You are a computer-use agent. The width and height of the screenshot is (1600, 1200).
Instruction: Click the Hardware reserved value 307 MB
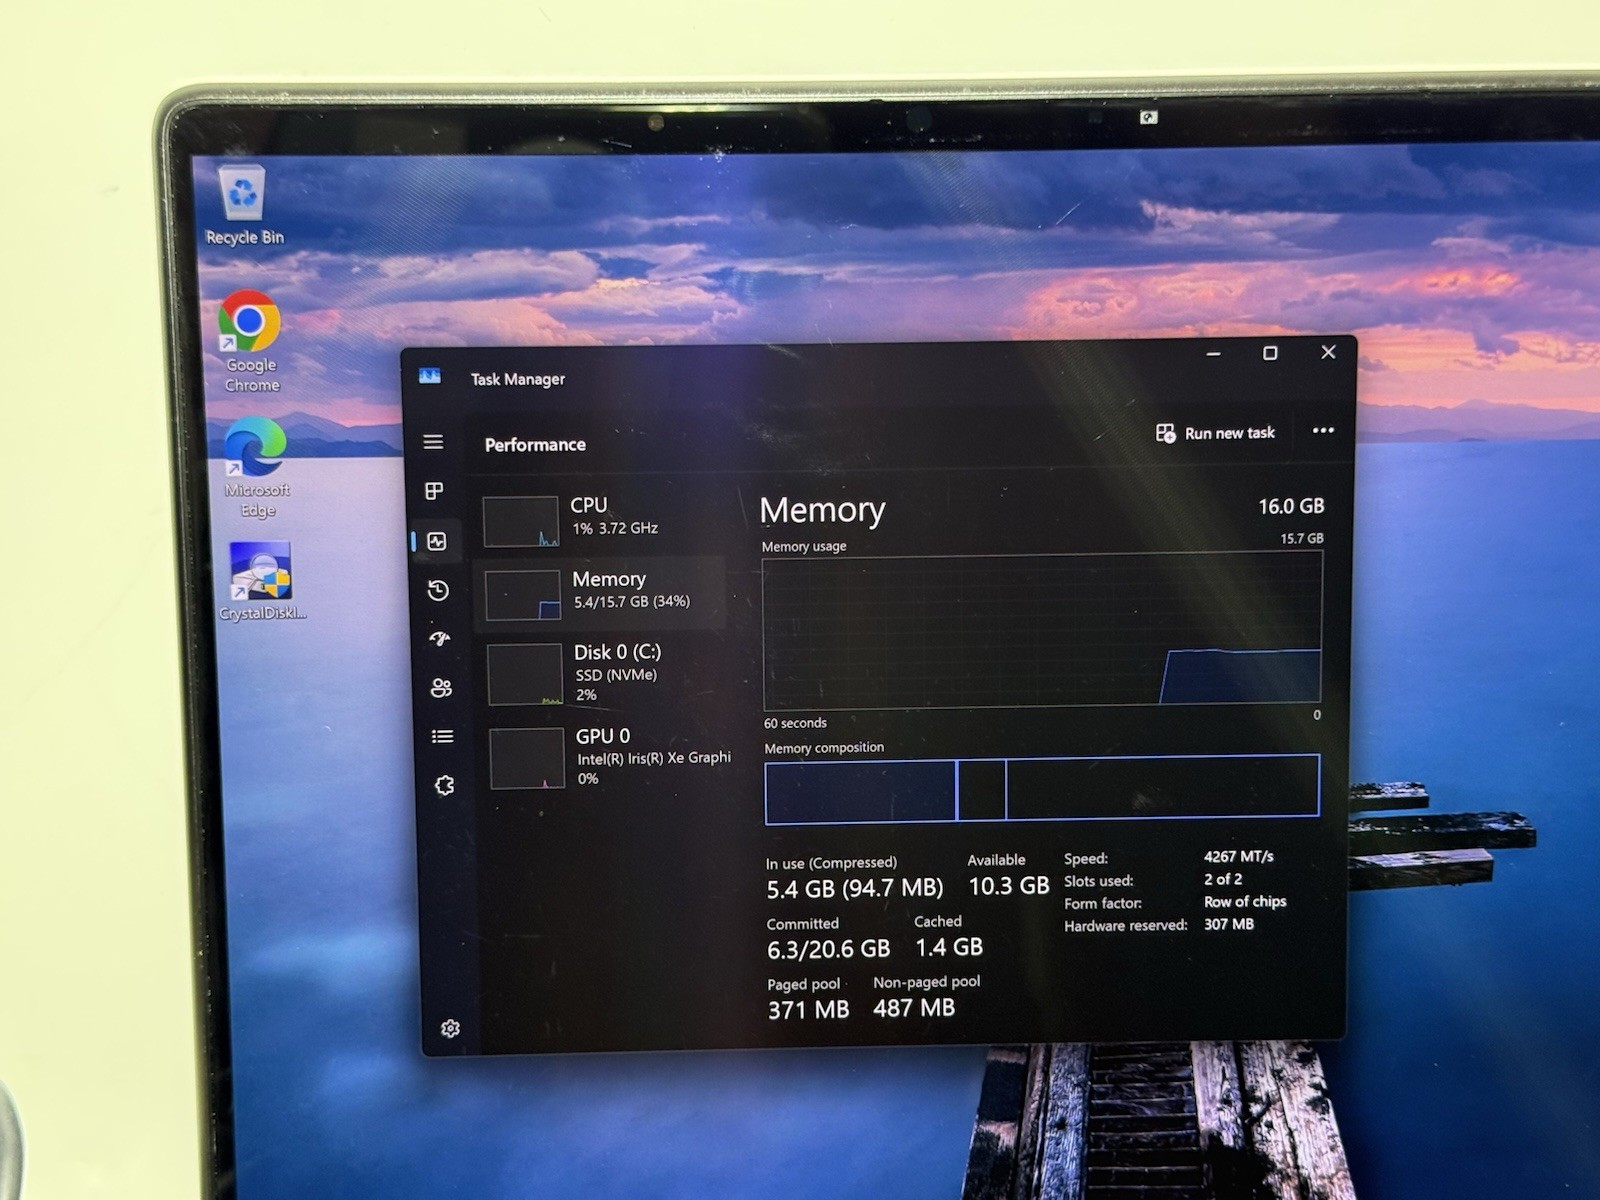coord(1229,924)
